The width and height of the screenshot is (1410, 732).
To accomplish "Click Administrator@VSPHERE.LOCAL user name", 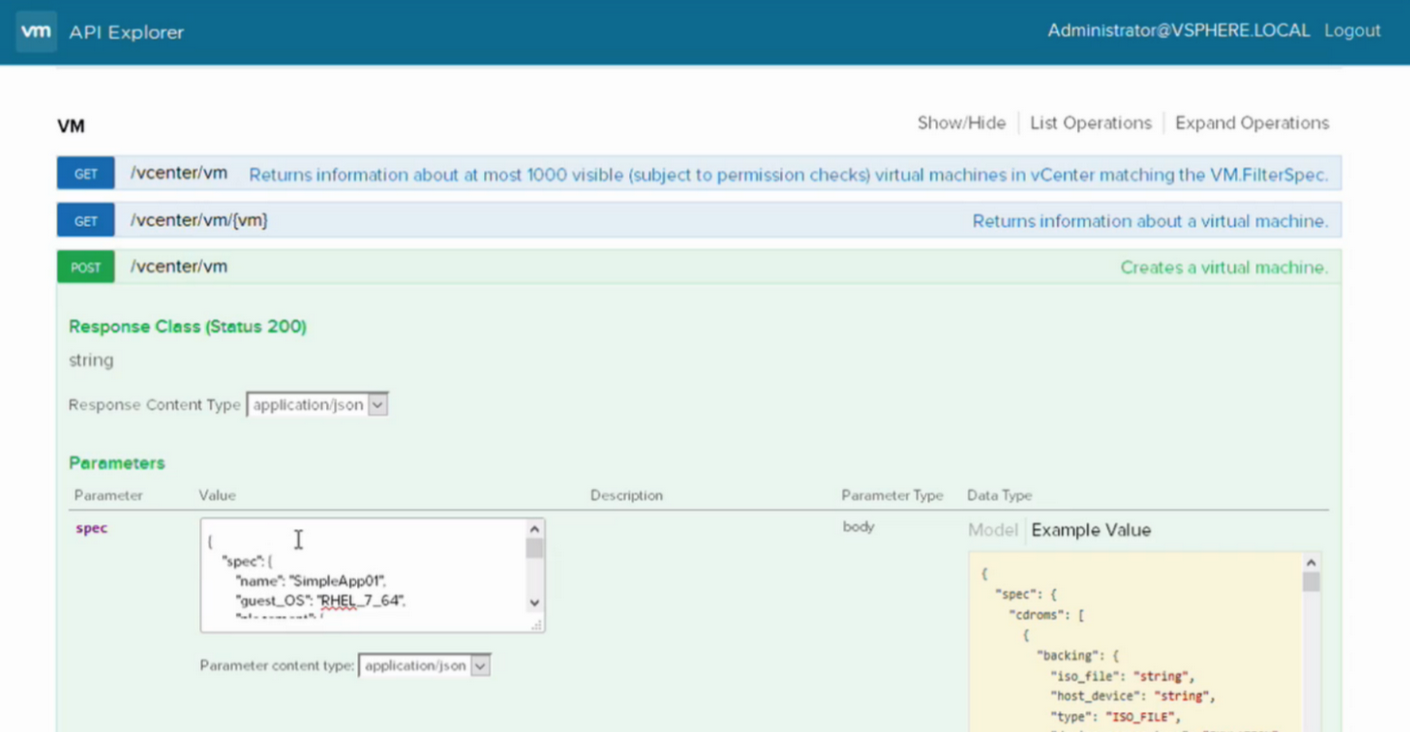I will pyautogui.click(x=1178, y=31).
